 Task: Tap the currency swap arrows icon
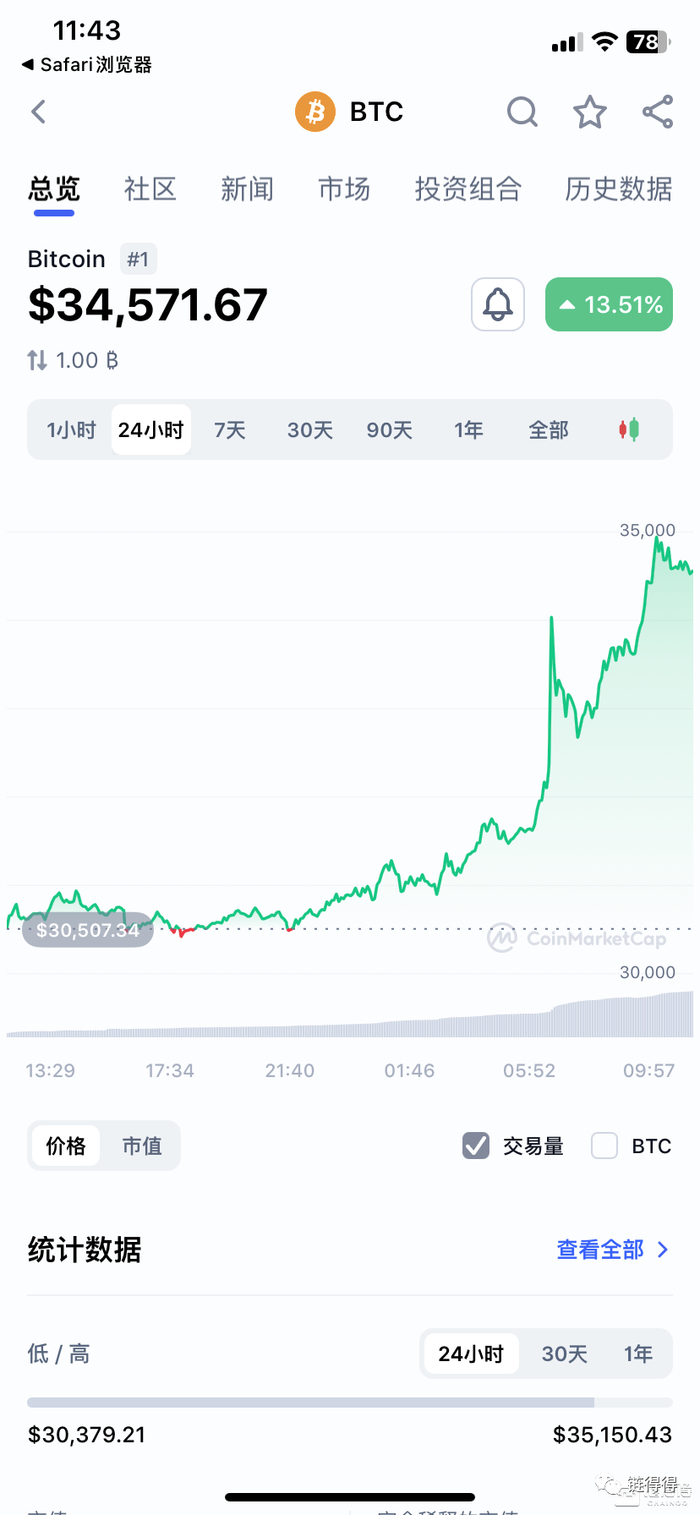click(x=37, y=360)
